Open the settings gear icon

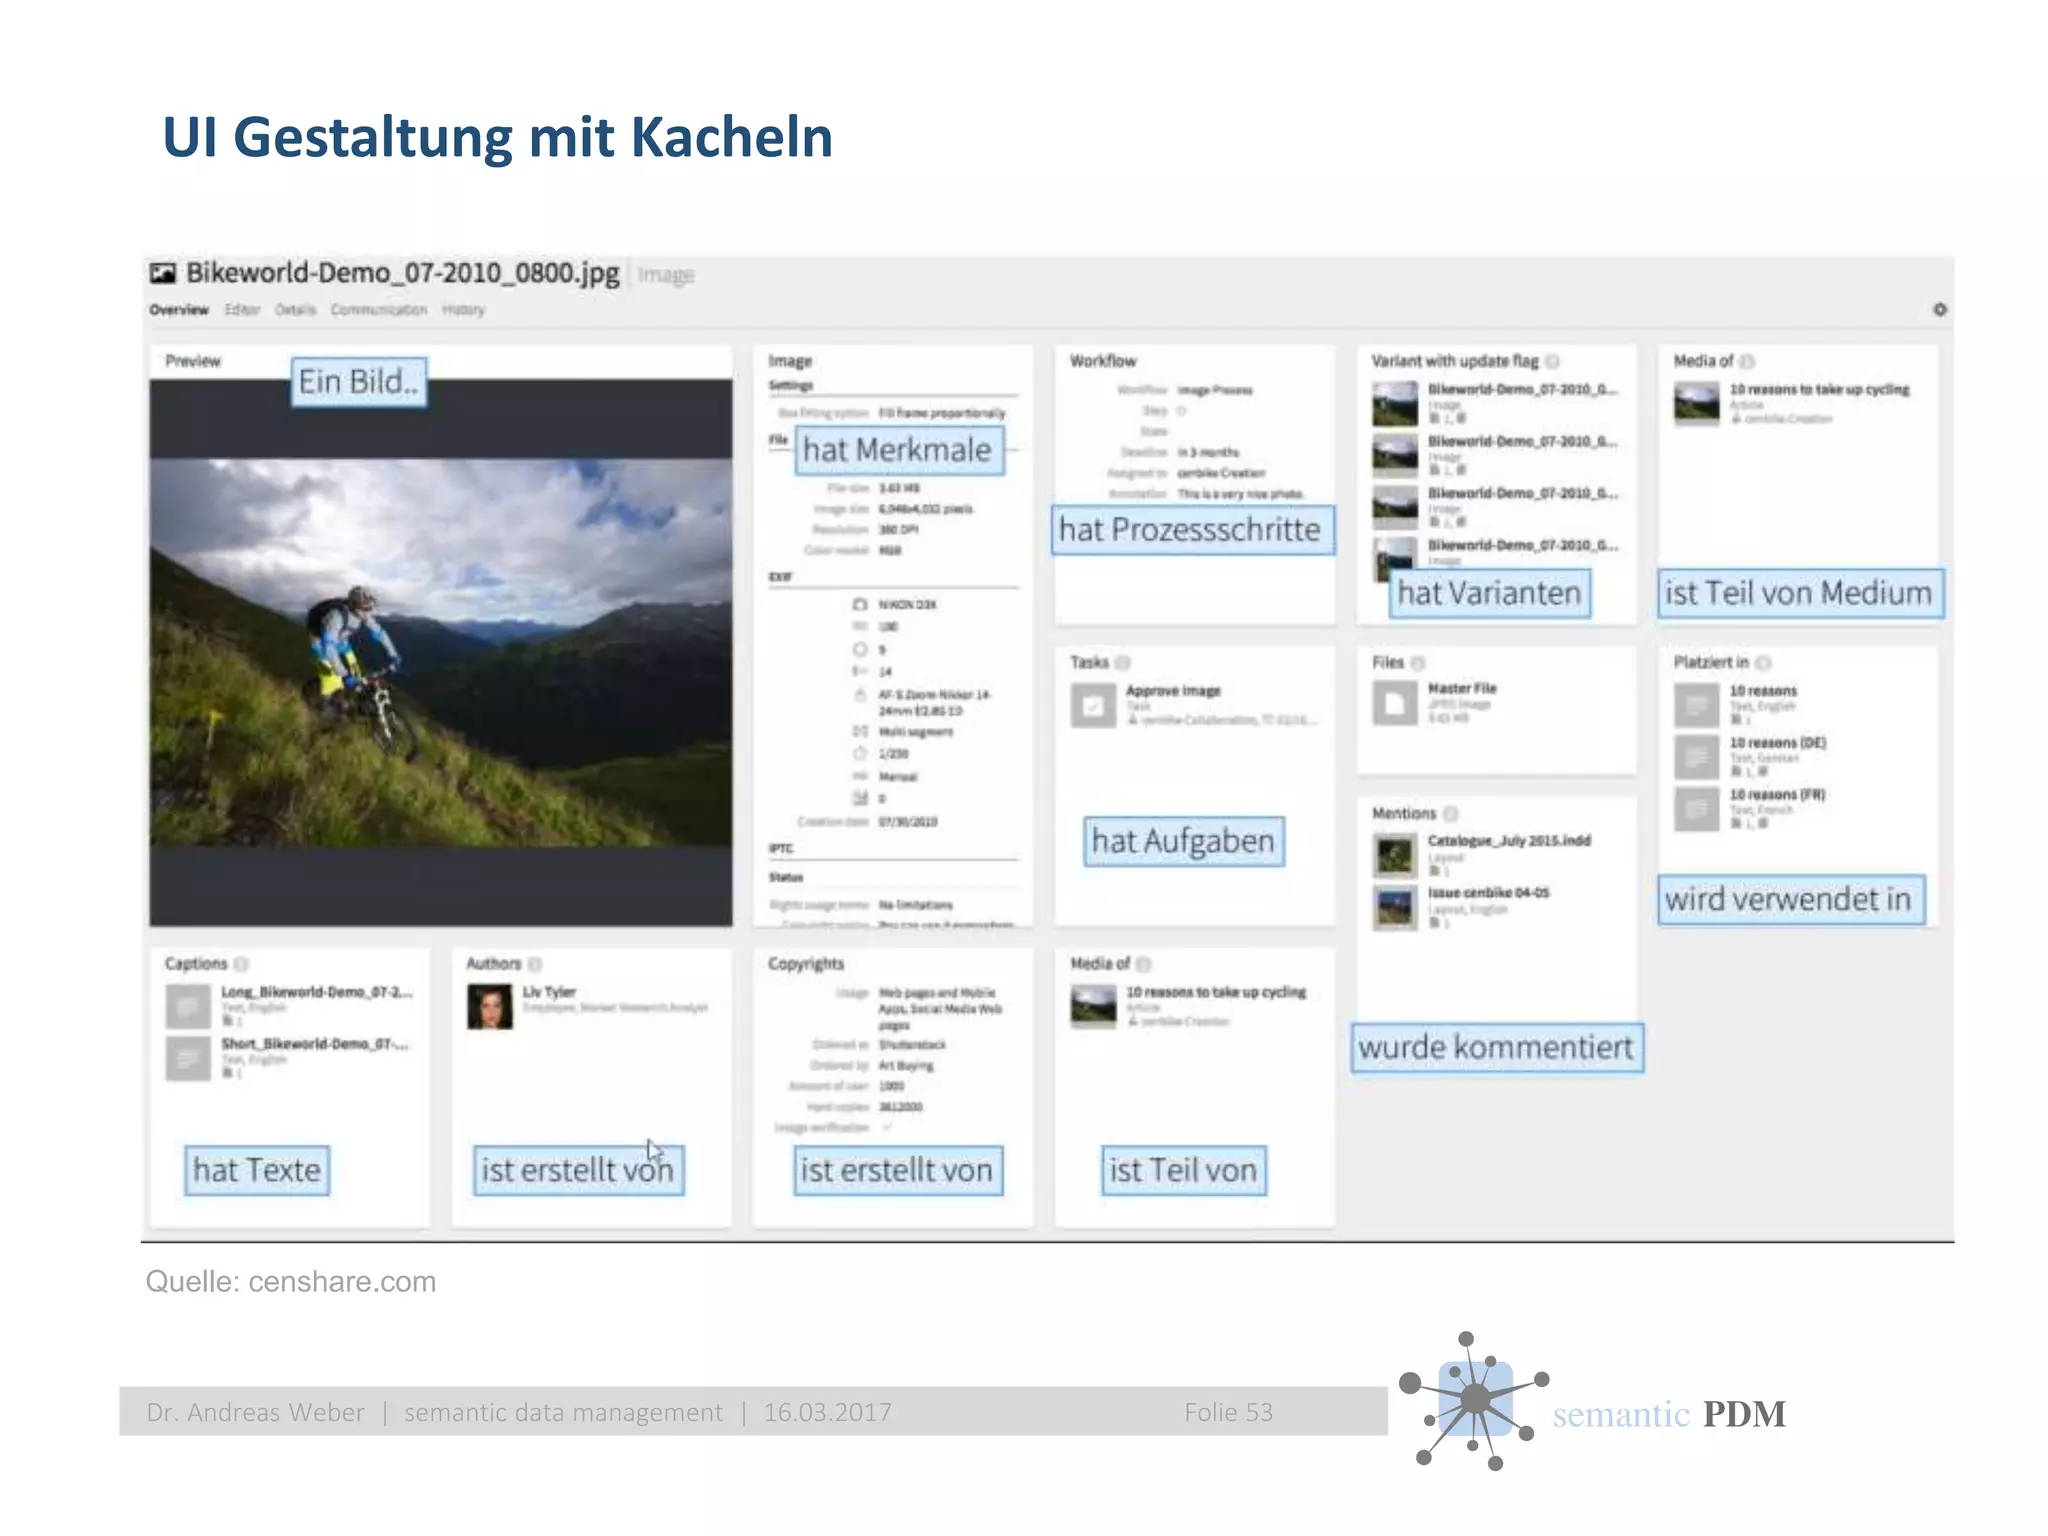click(1939, 310)
